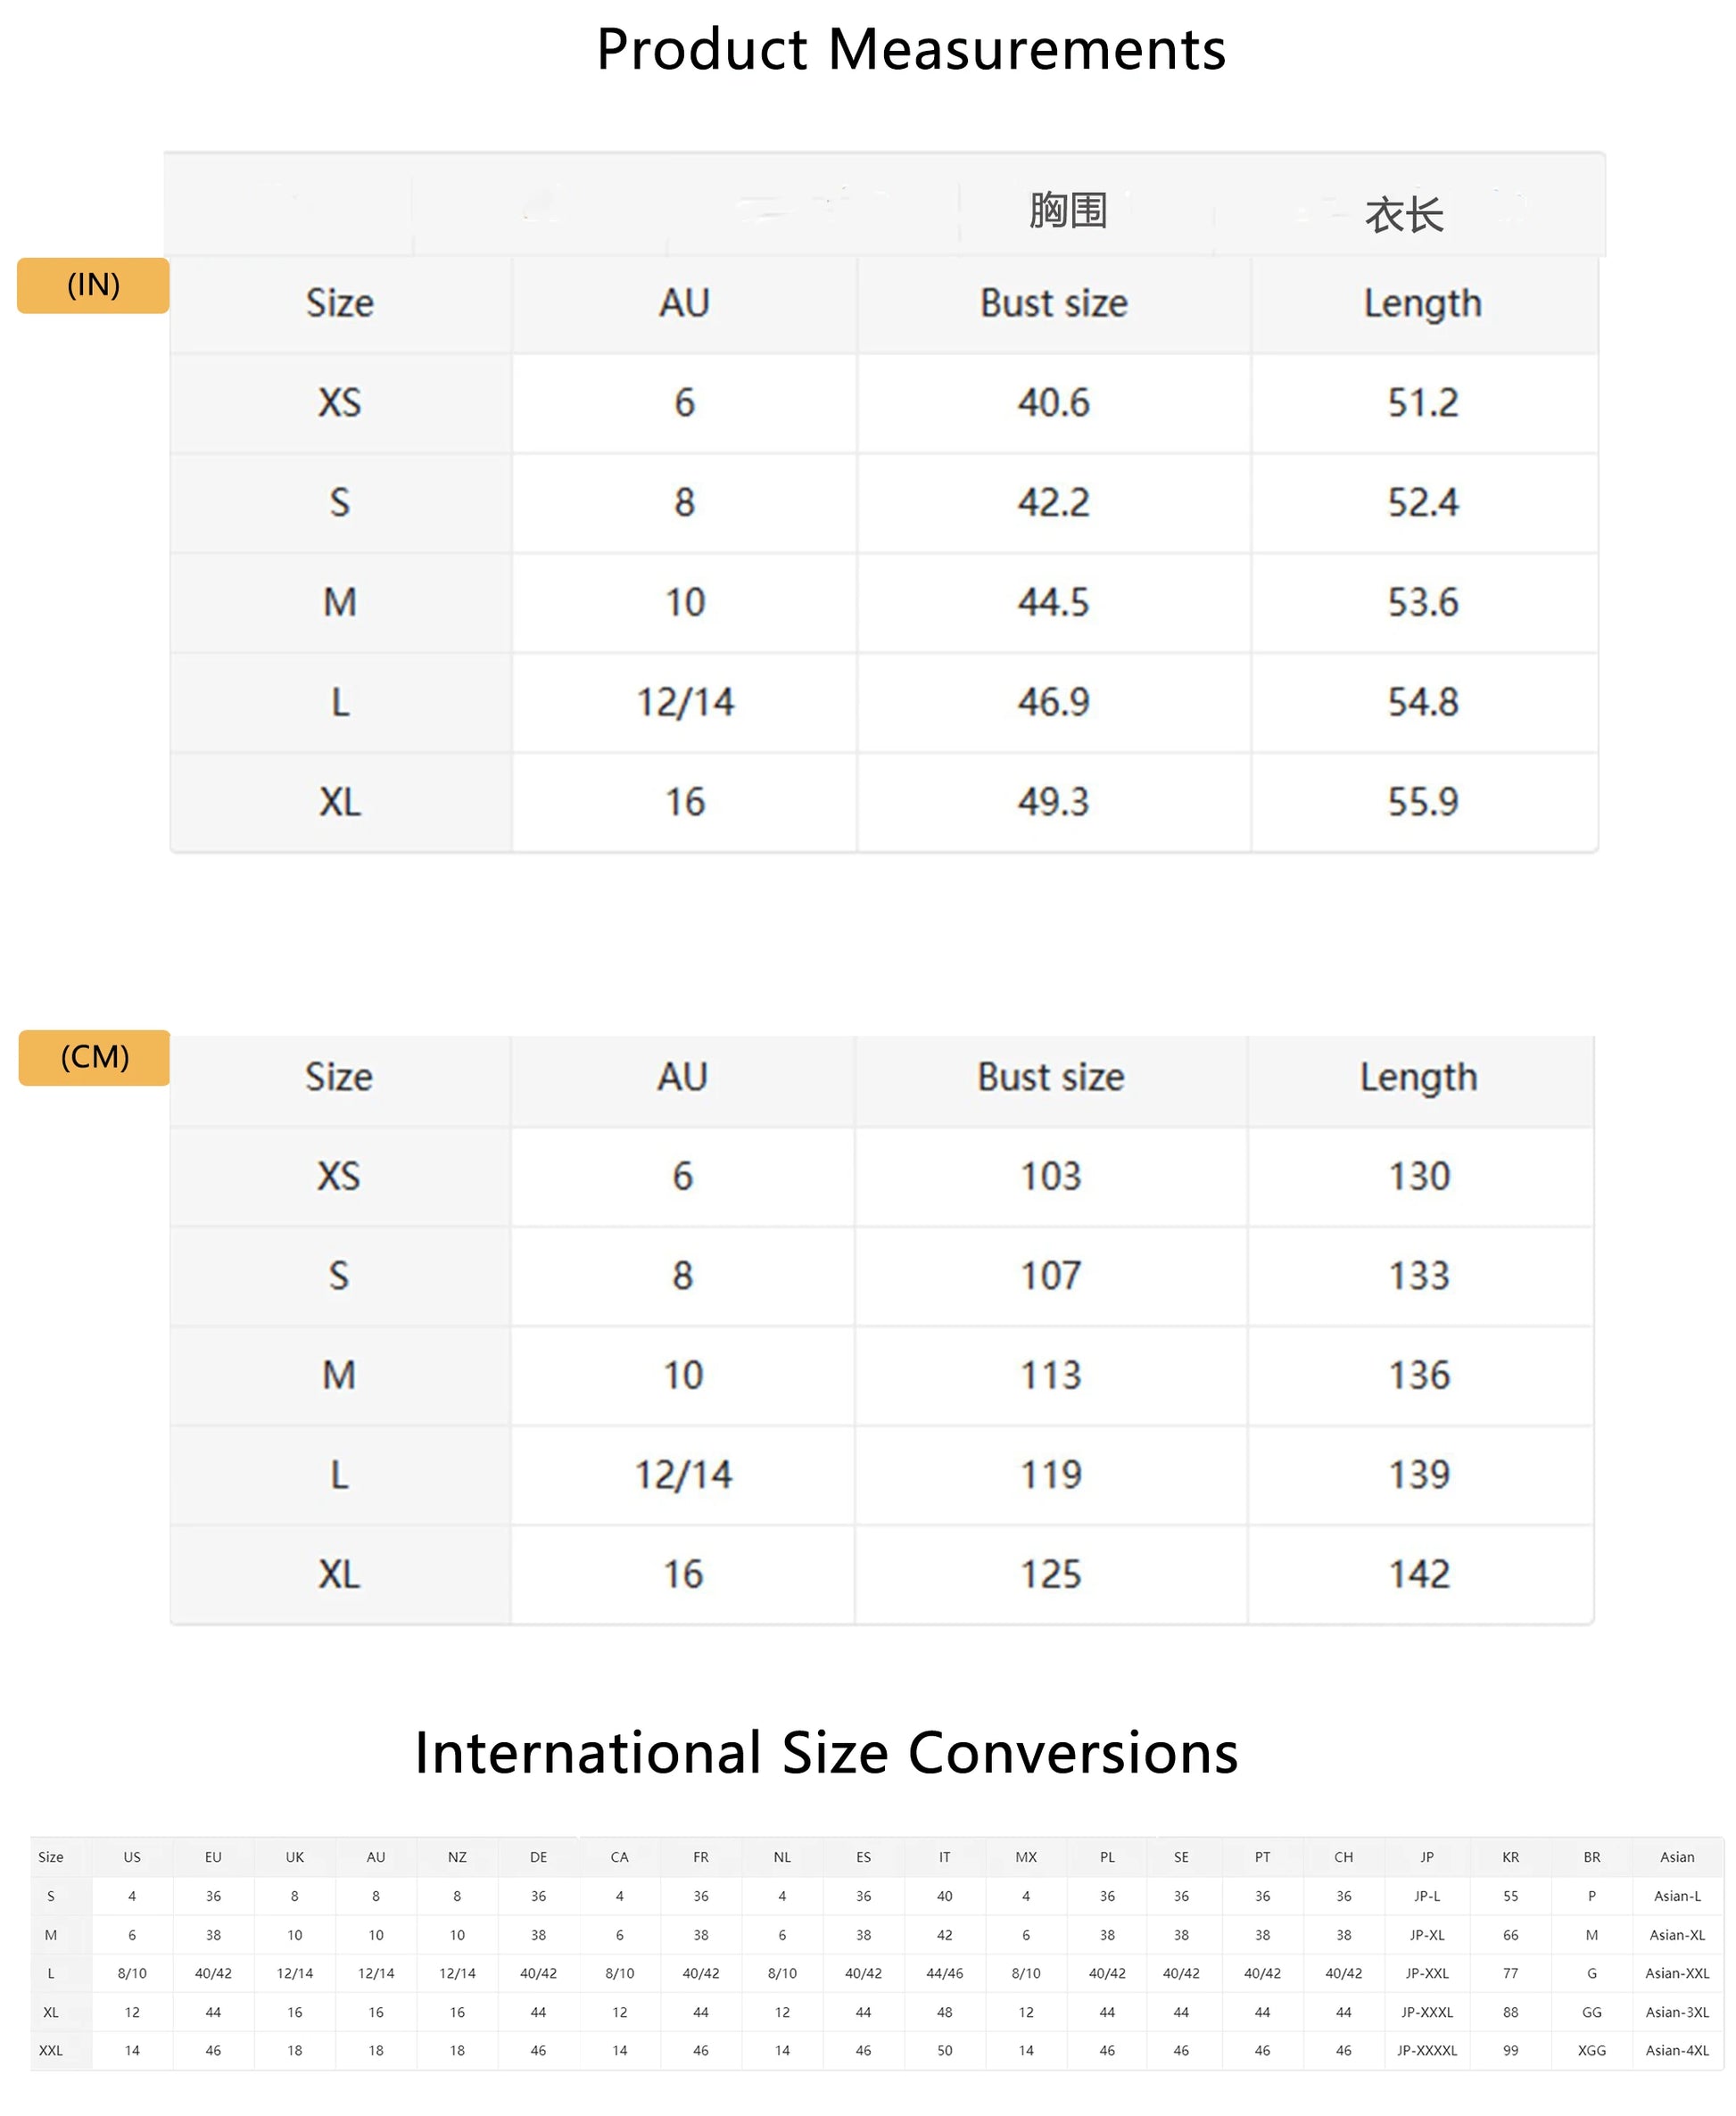Select the Asian-4XL conversion cell
The width and height of the screenshot is (1736, 2116).
tap(1677, 2051)
